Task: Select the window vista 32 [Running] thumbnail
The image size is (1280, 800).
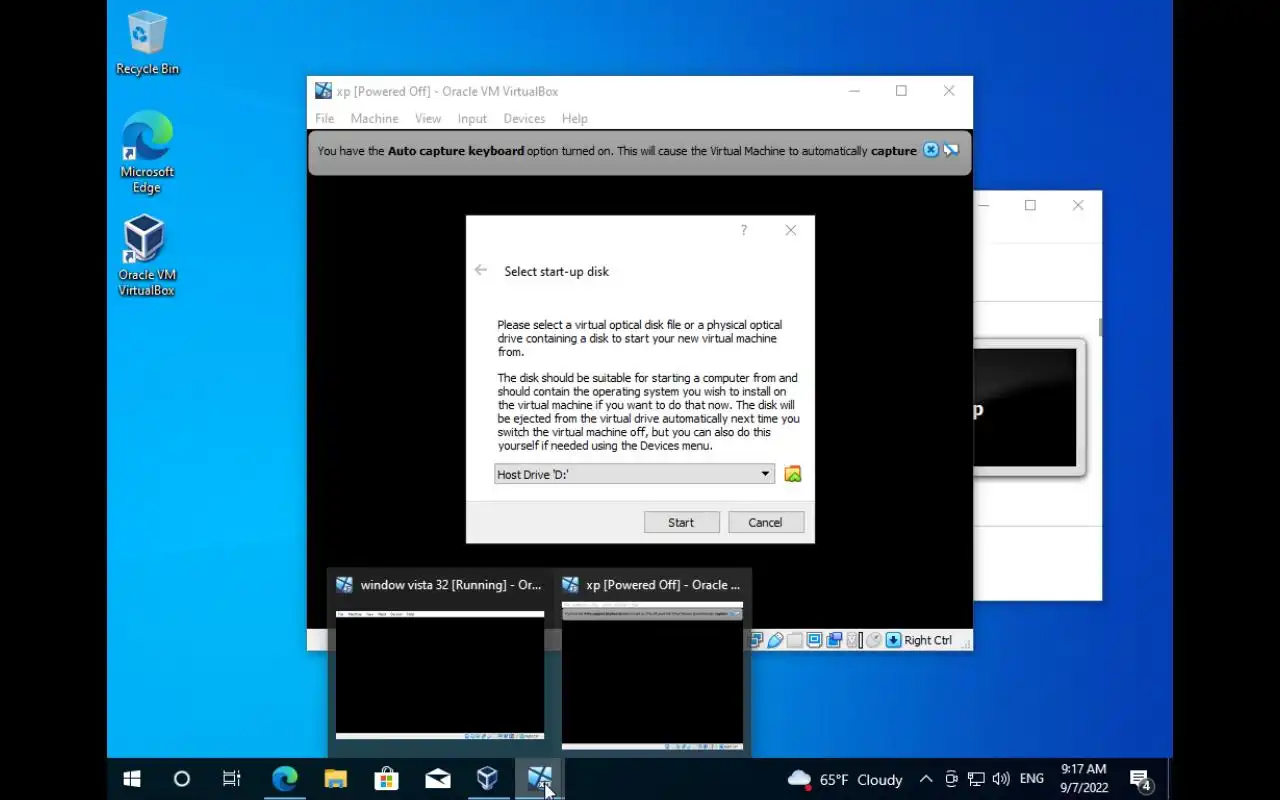Action: [440, 662]
